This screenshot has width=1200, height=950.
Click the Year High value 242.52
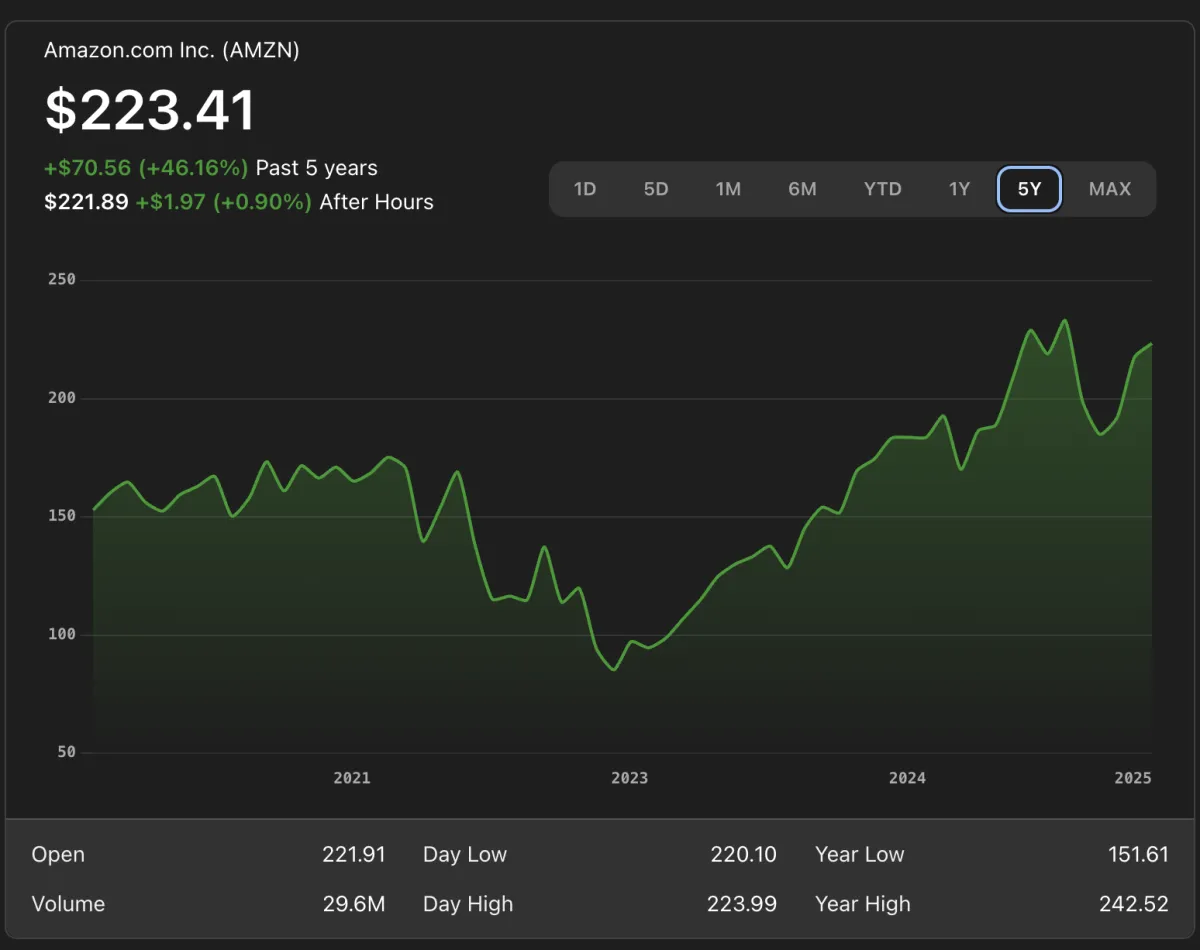1134,904
